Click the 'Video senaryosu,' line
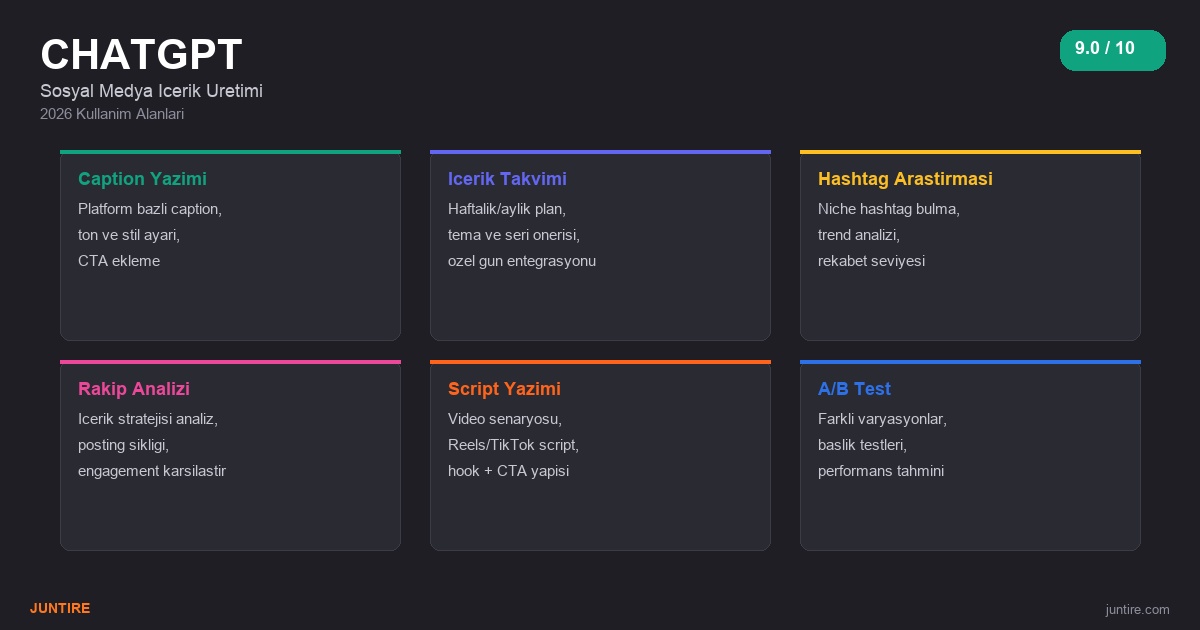1200x630 pixels. 505,419
